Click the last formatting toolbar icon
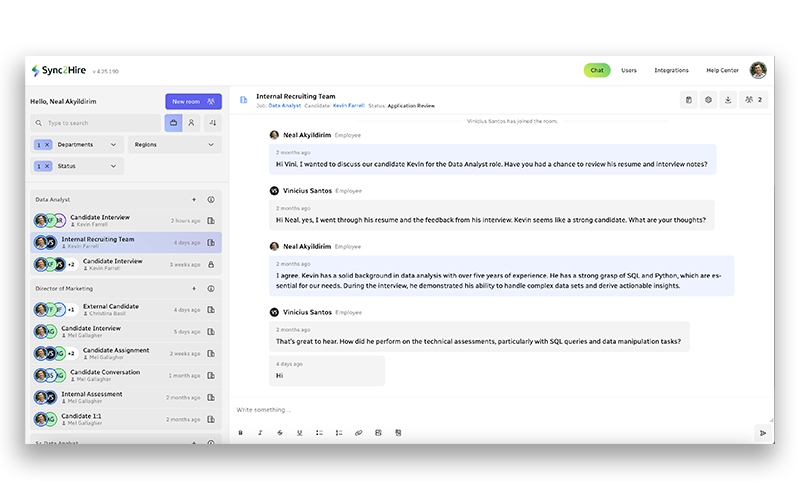 [398, 433]
